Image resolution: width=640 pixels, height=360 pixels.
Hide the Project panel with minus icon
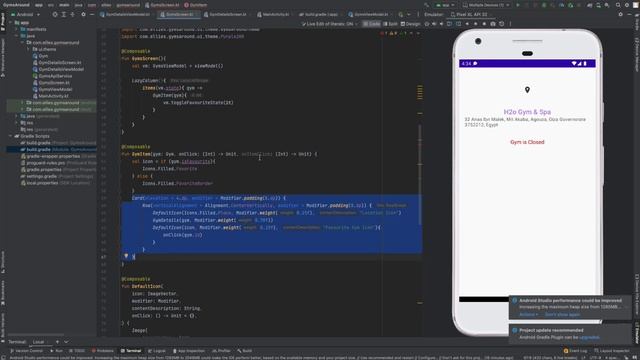coord(92,14)
